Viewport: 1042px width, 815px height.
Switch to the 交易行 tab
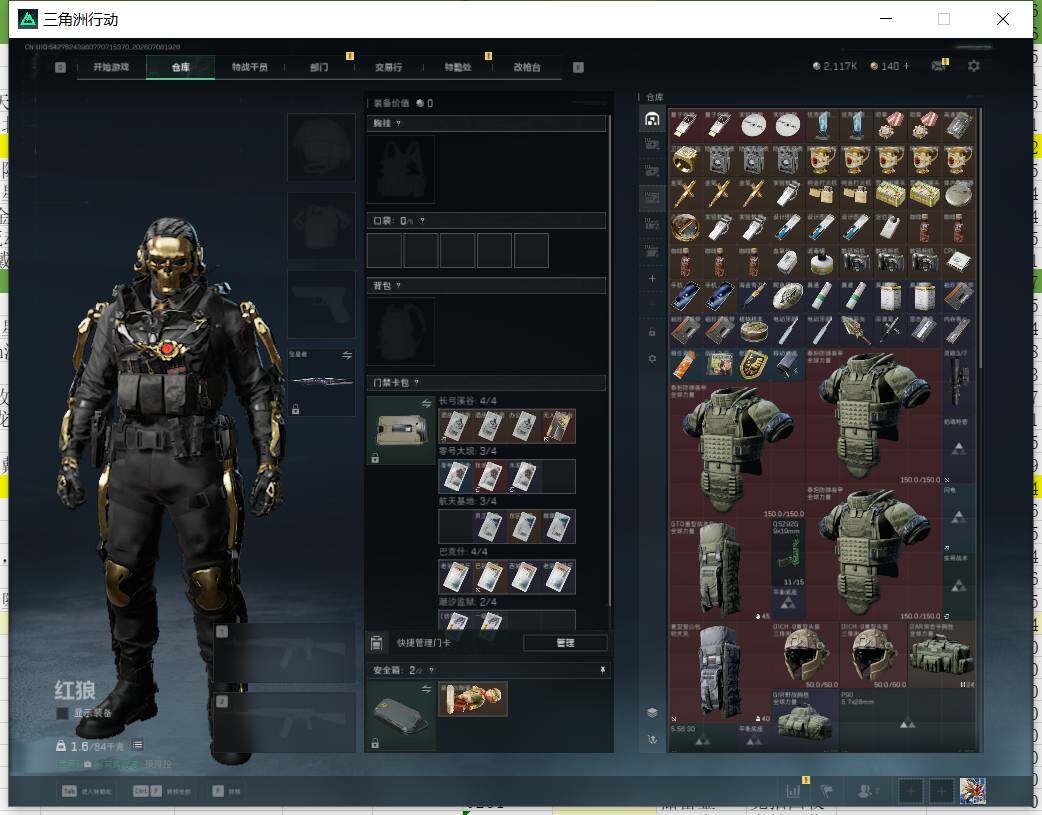pos(388,67)
